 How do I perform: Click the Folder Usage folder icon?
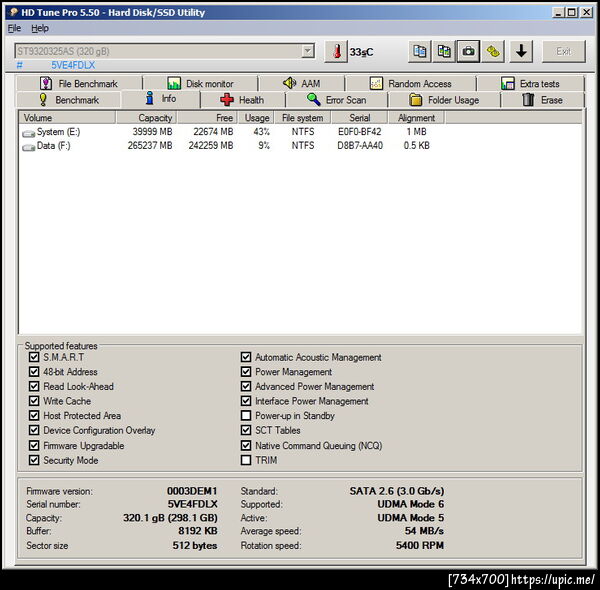[x=416, y=100]
